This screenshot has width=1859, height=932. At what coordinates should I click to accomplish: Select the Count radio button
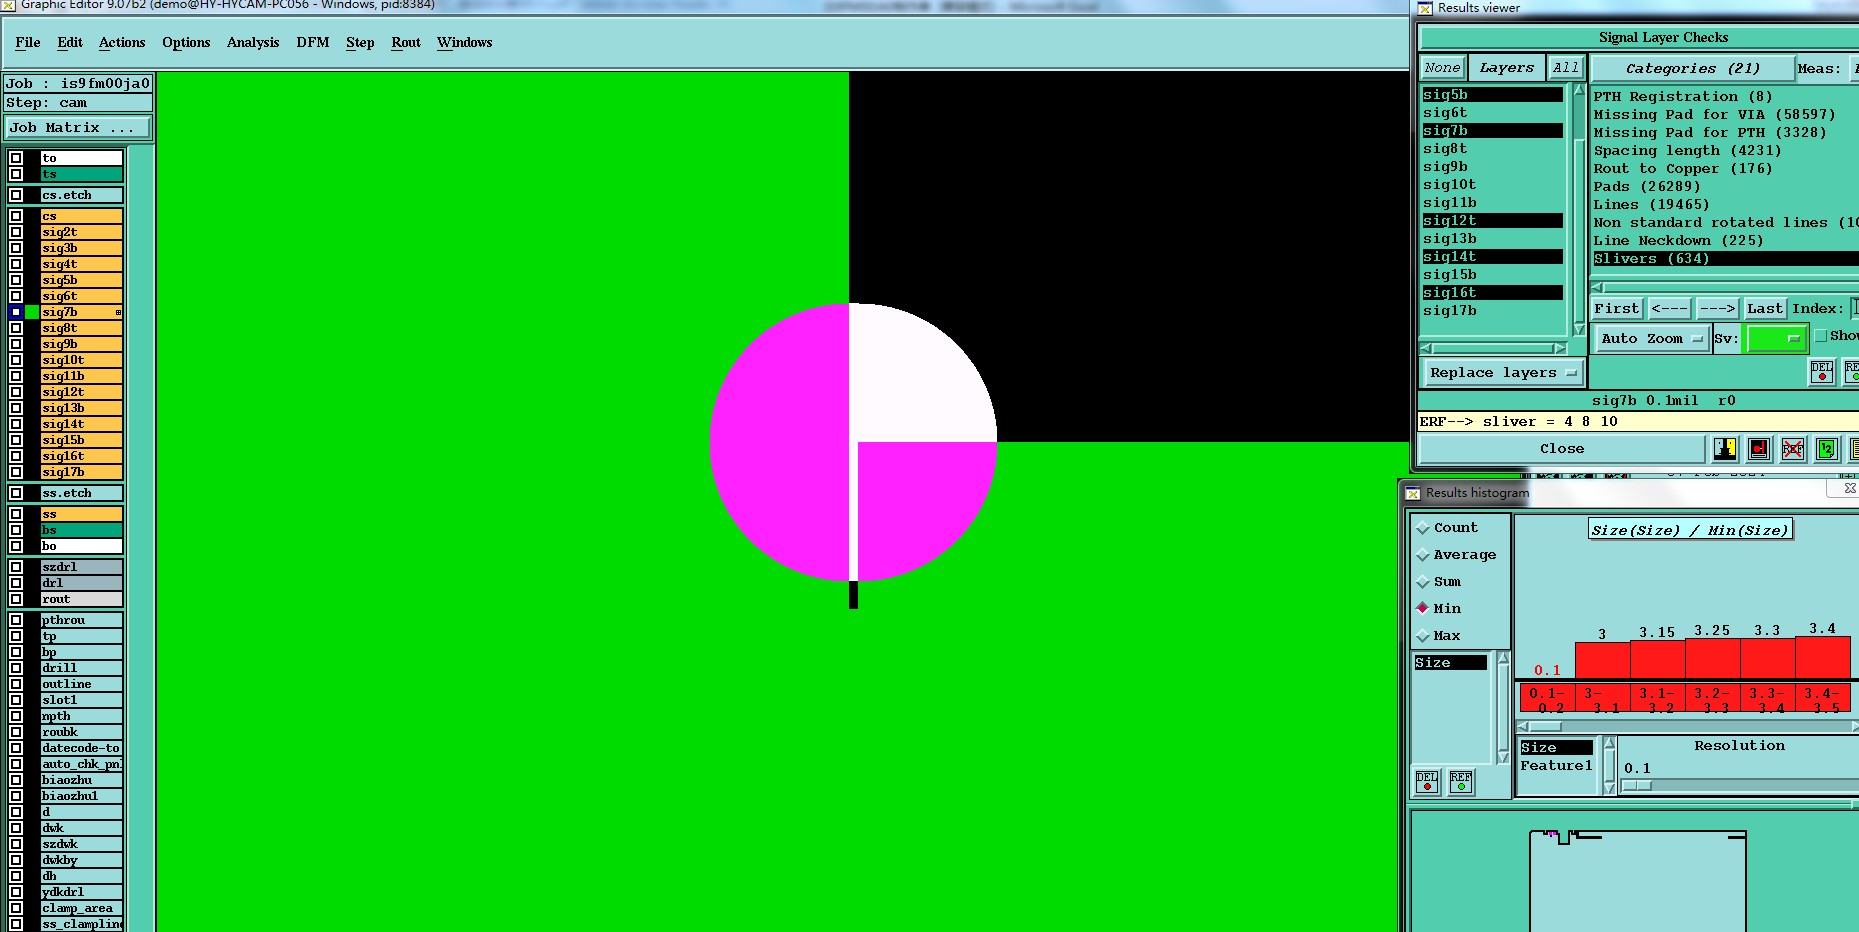[x=1423, y=528]
